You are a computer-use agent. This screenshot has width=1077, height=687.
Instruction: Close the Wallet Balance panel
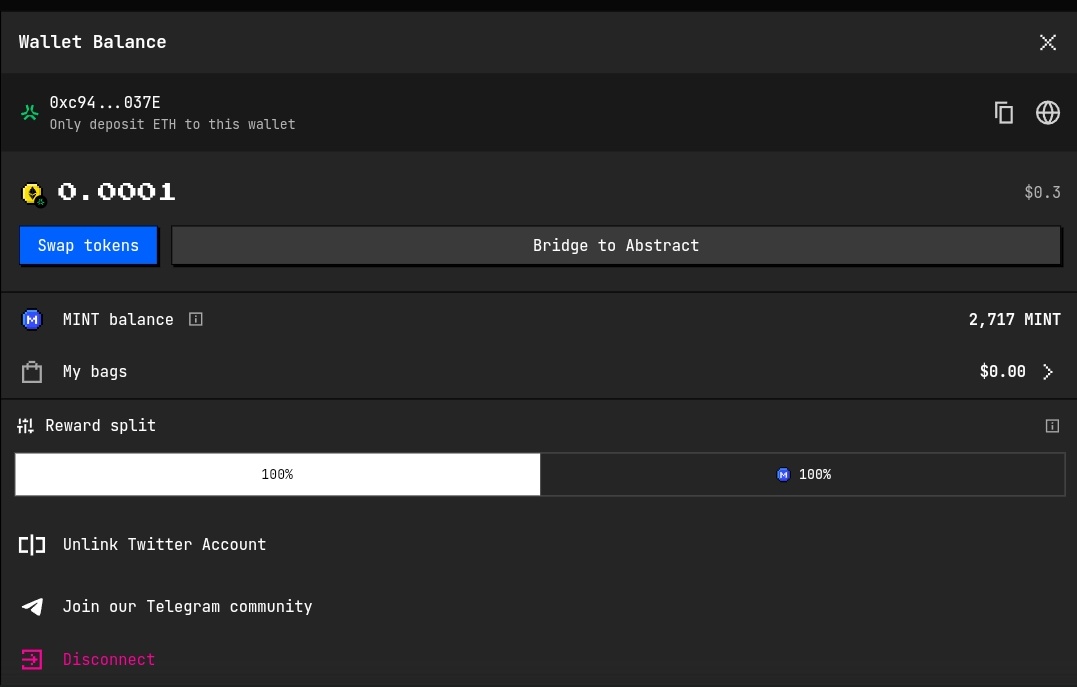(1047, 43)
